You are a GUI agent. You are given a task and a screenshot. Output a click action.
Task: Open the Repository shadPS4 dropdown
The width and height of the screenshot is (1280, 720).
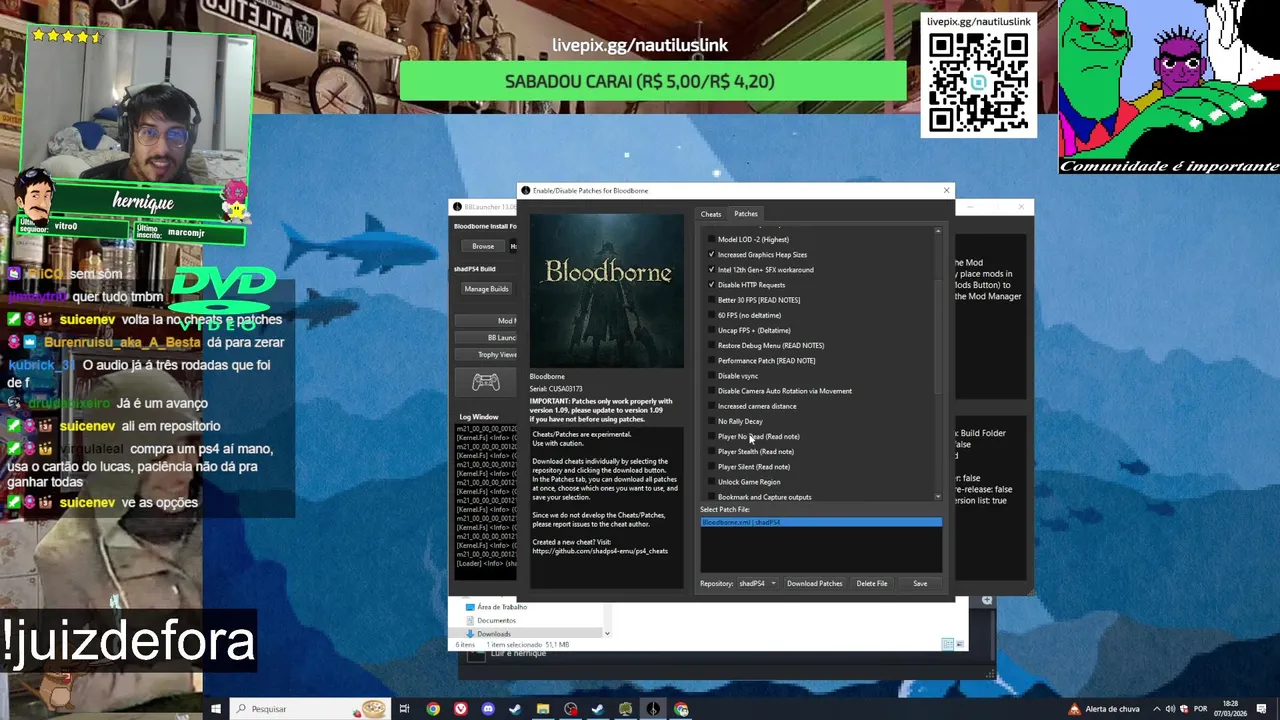pos(757,583)
